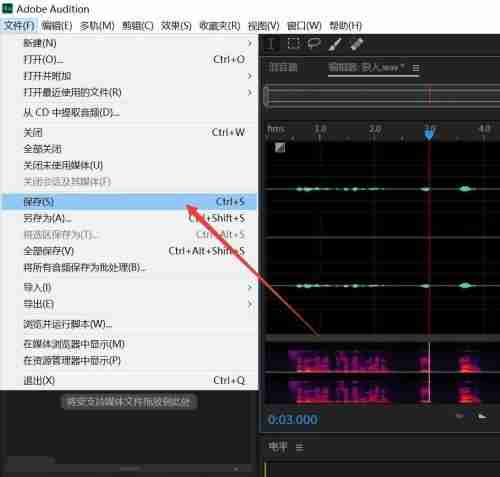Click the hms time format label

[276, 129]
